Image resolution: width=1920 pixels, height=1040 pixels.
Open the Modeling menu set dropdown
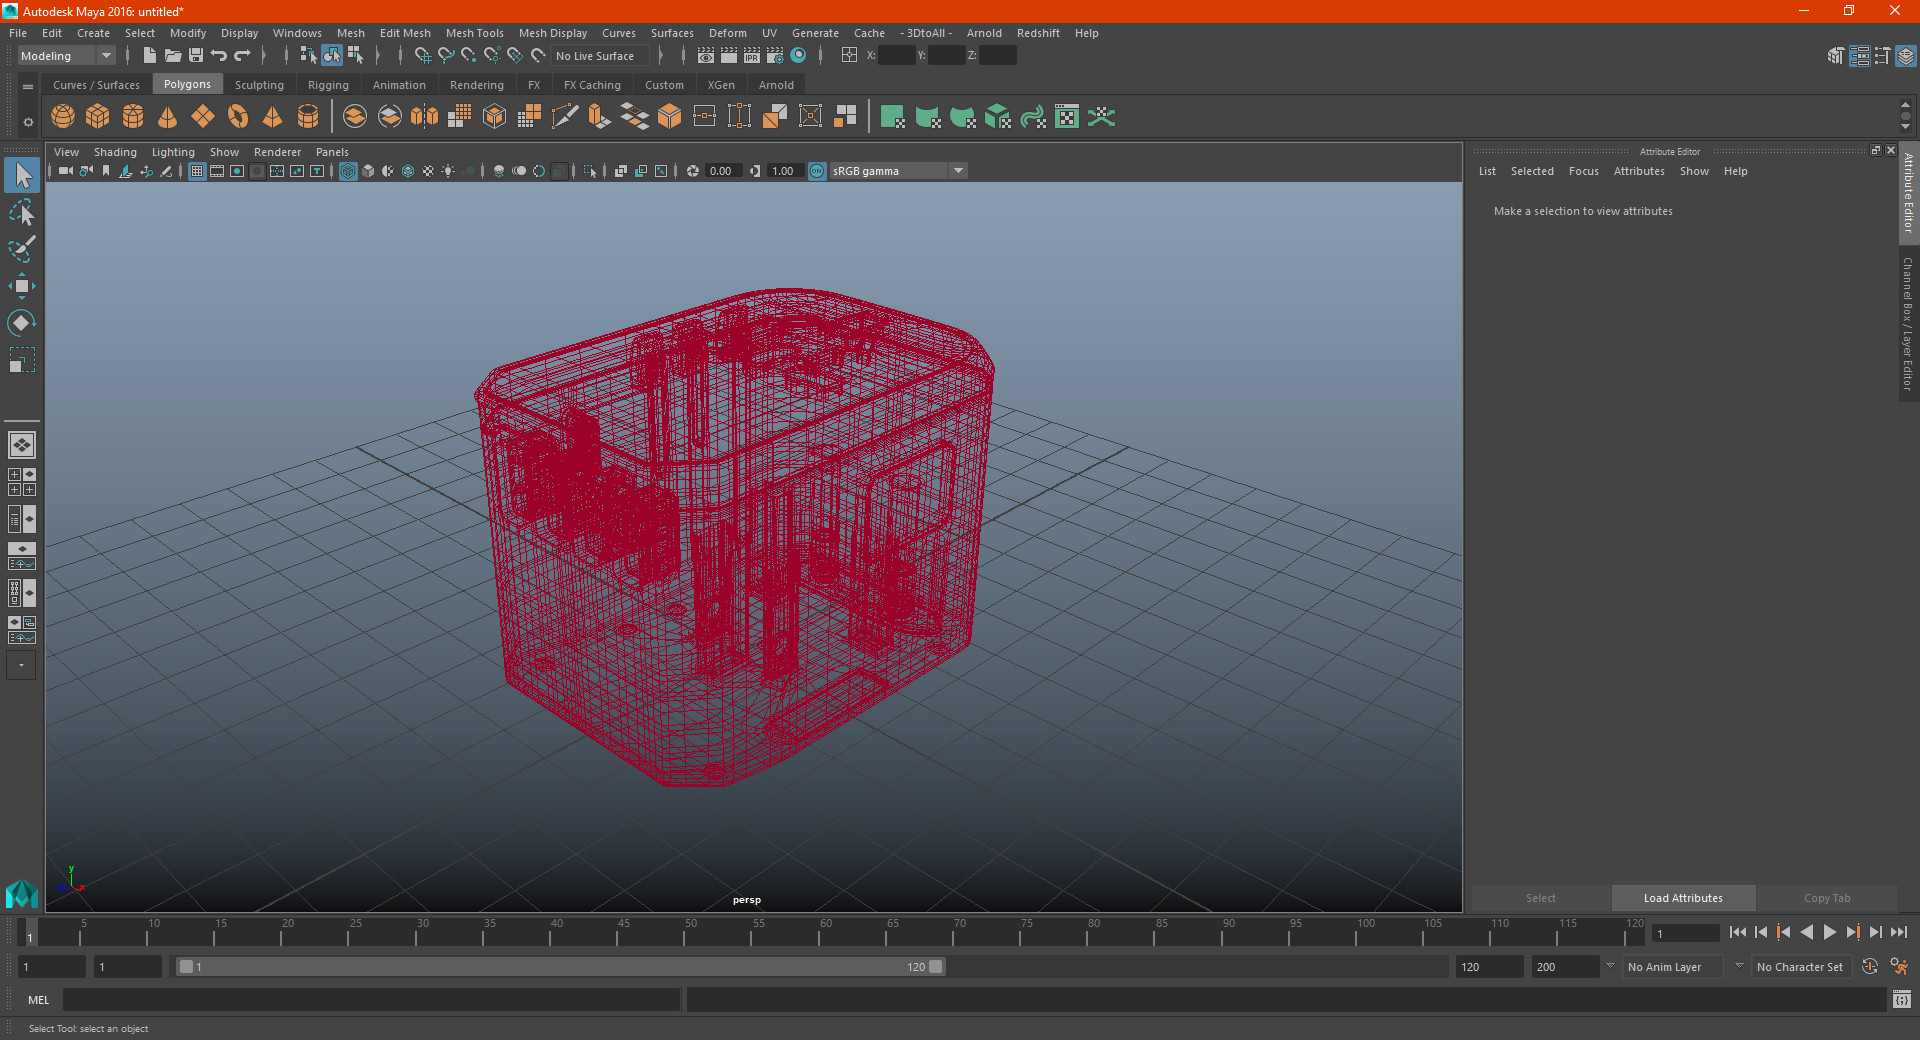[67, 56]
